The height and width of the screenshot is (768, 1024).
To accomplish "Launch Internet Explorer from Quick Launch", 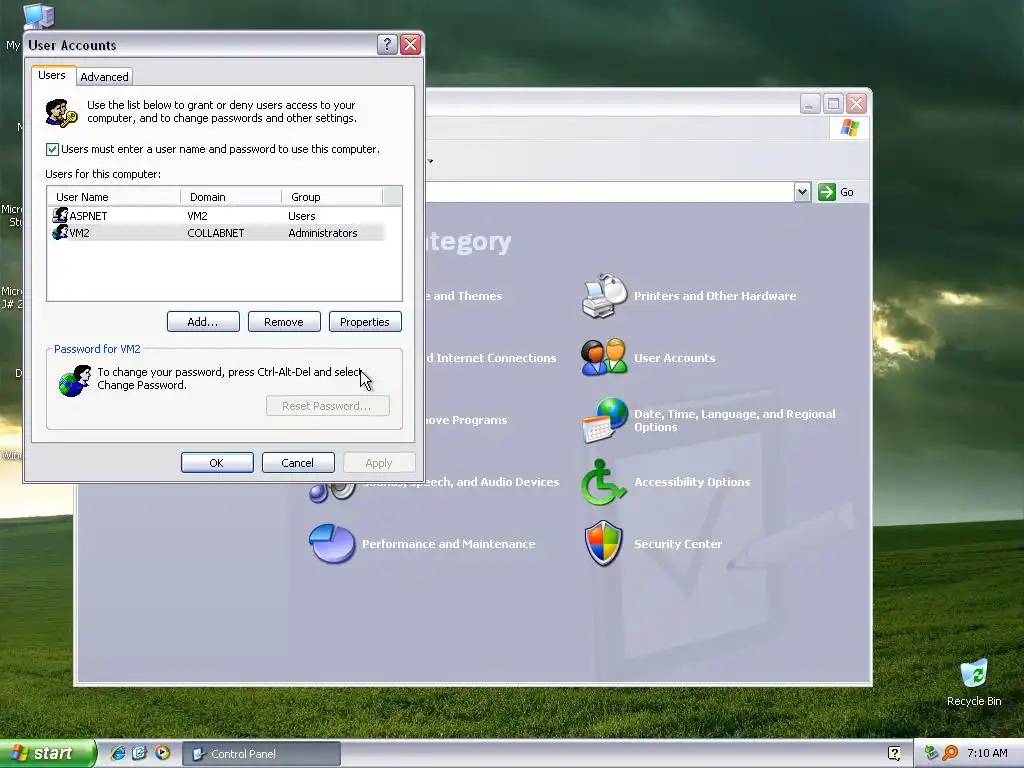I will (x=118, y=753).
